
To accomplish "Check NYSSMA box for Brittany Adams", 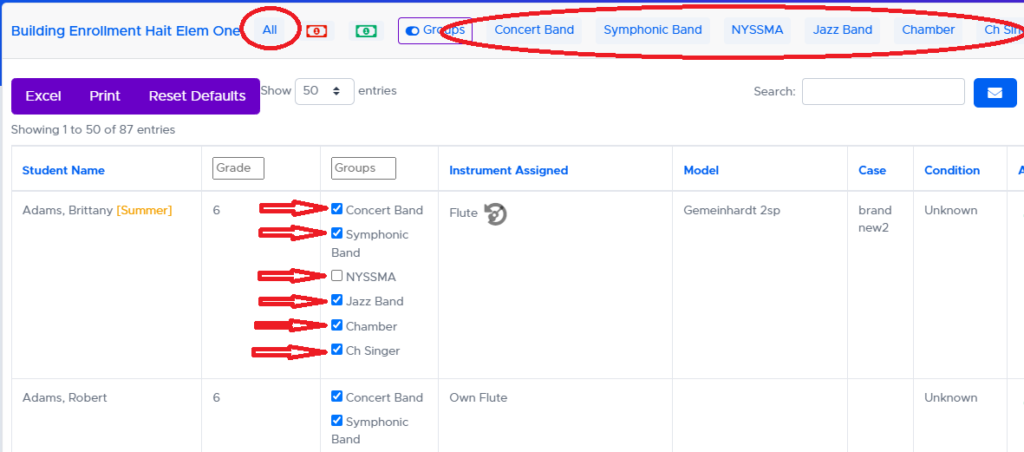I will 337,276.
